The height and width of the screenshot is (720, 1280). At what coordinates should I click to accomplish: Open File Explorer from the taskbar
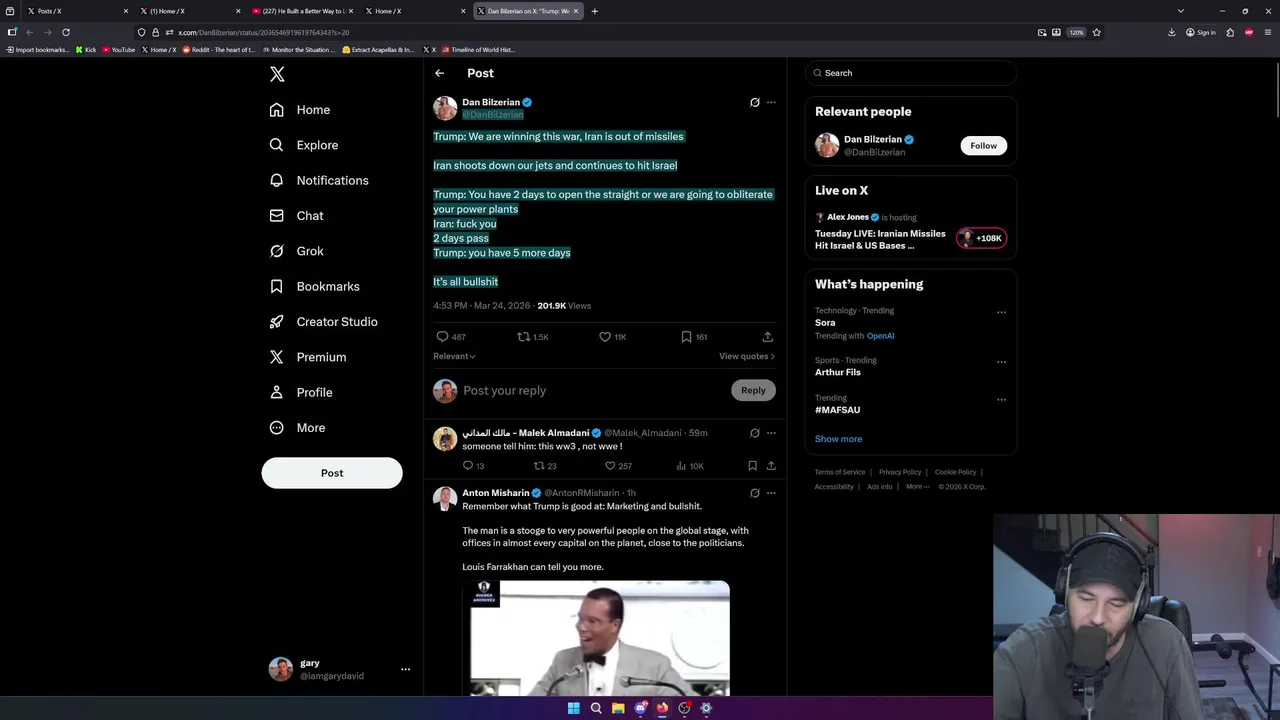pos(618,708)
